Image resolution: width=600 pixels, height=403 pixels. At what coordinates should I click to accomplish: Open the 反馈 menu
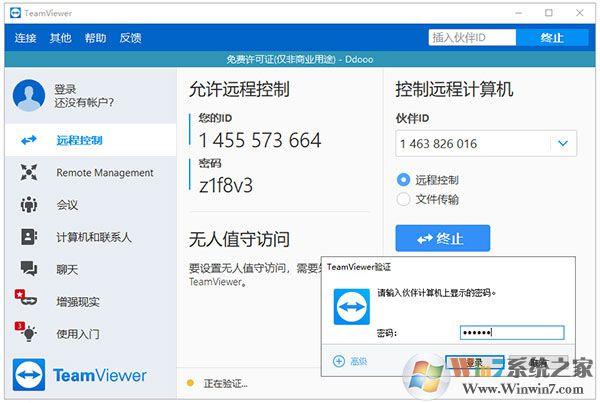point(130,38)
